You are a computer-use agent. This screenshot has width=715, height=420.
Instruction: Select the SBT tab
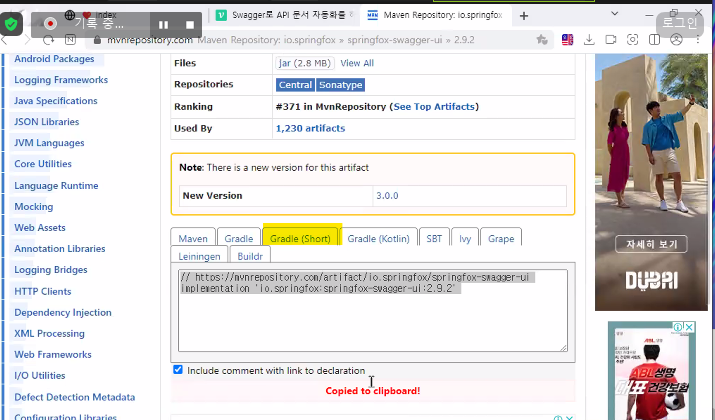click(x=434, y=239)
